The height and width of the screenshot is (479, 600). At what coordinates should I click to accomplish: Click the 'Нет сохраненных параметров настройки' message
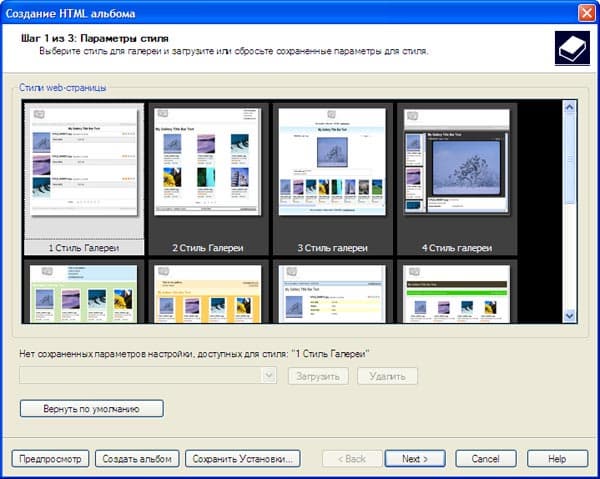pyautogui.click(x=194, y=354)
